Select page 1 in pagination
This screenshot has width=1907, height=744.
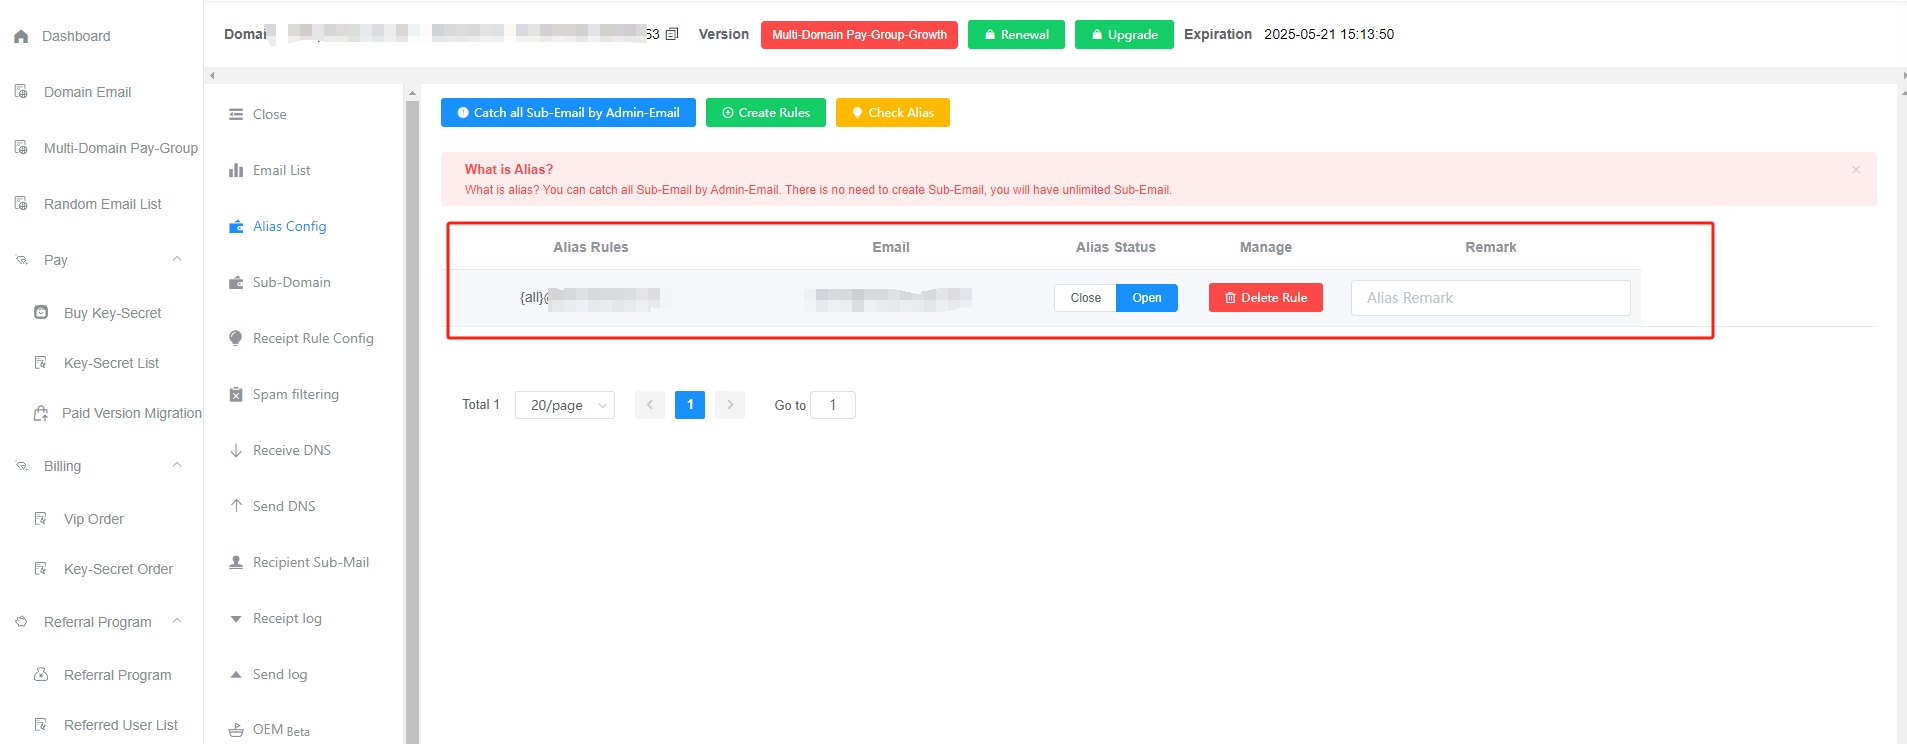(x=690, y=405)
